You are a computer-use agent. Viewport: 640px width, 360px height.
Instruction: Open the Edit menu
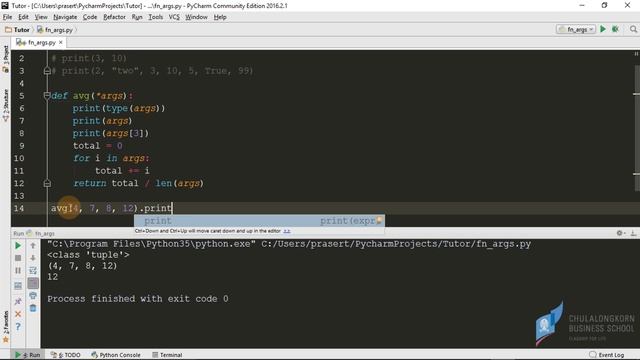(x=23, y=17)
